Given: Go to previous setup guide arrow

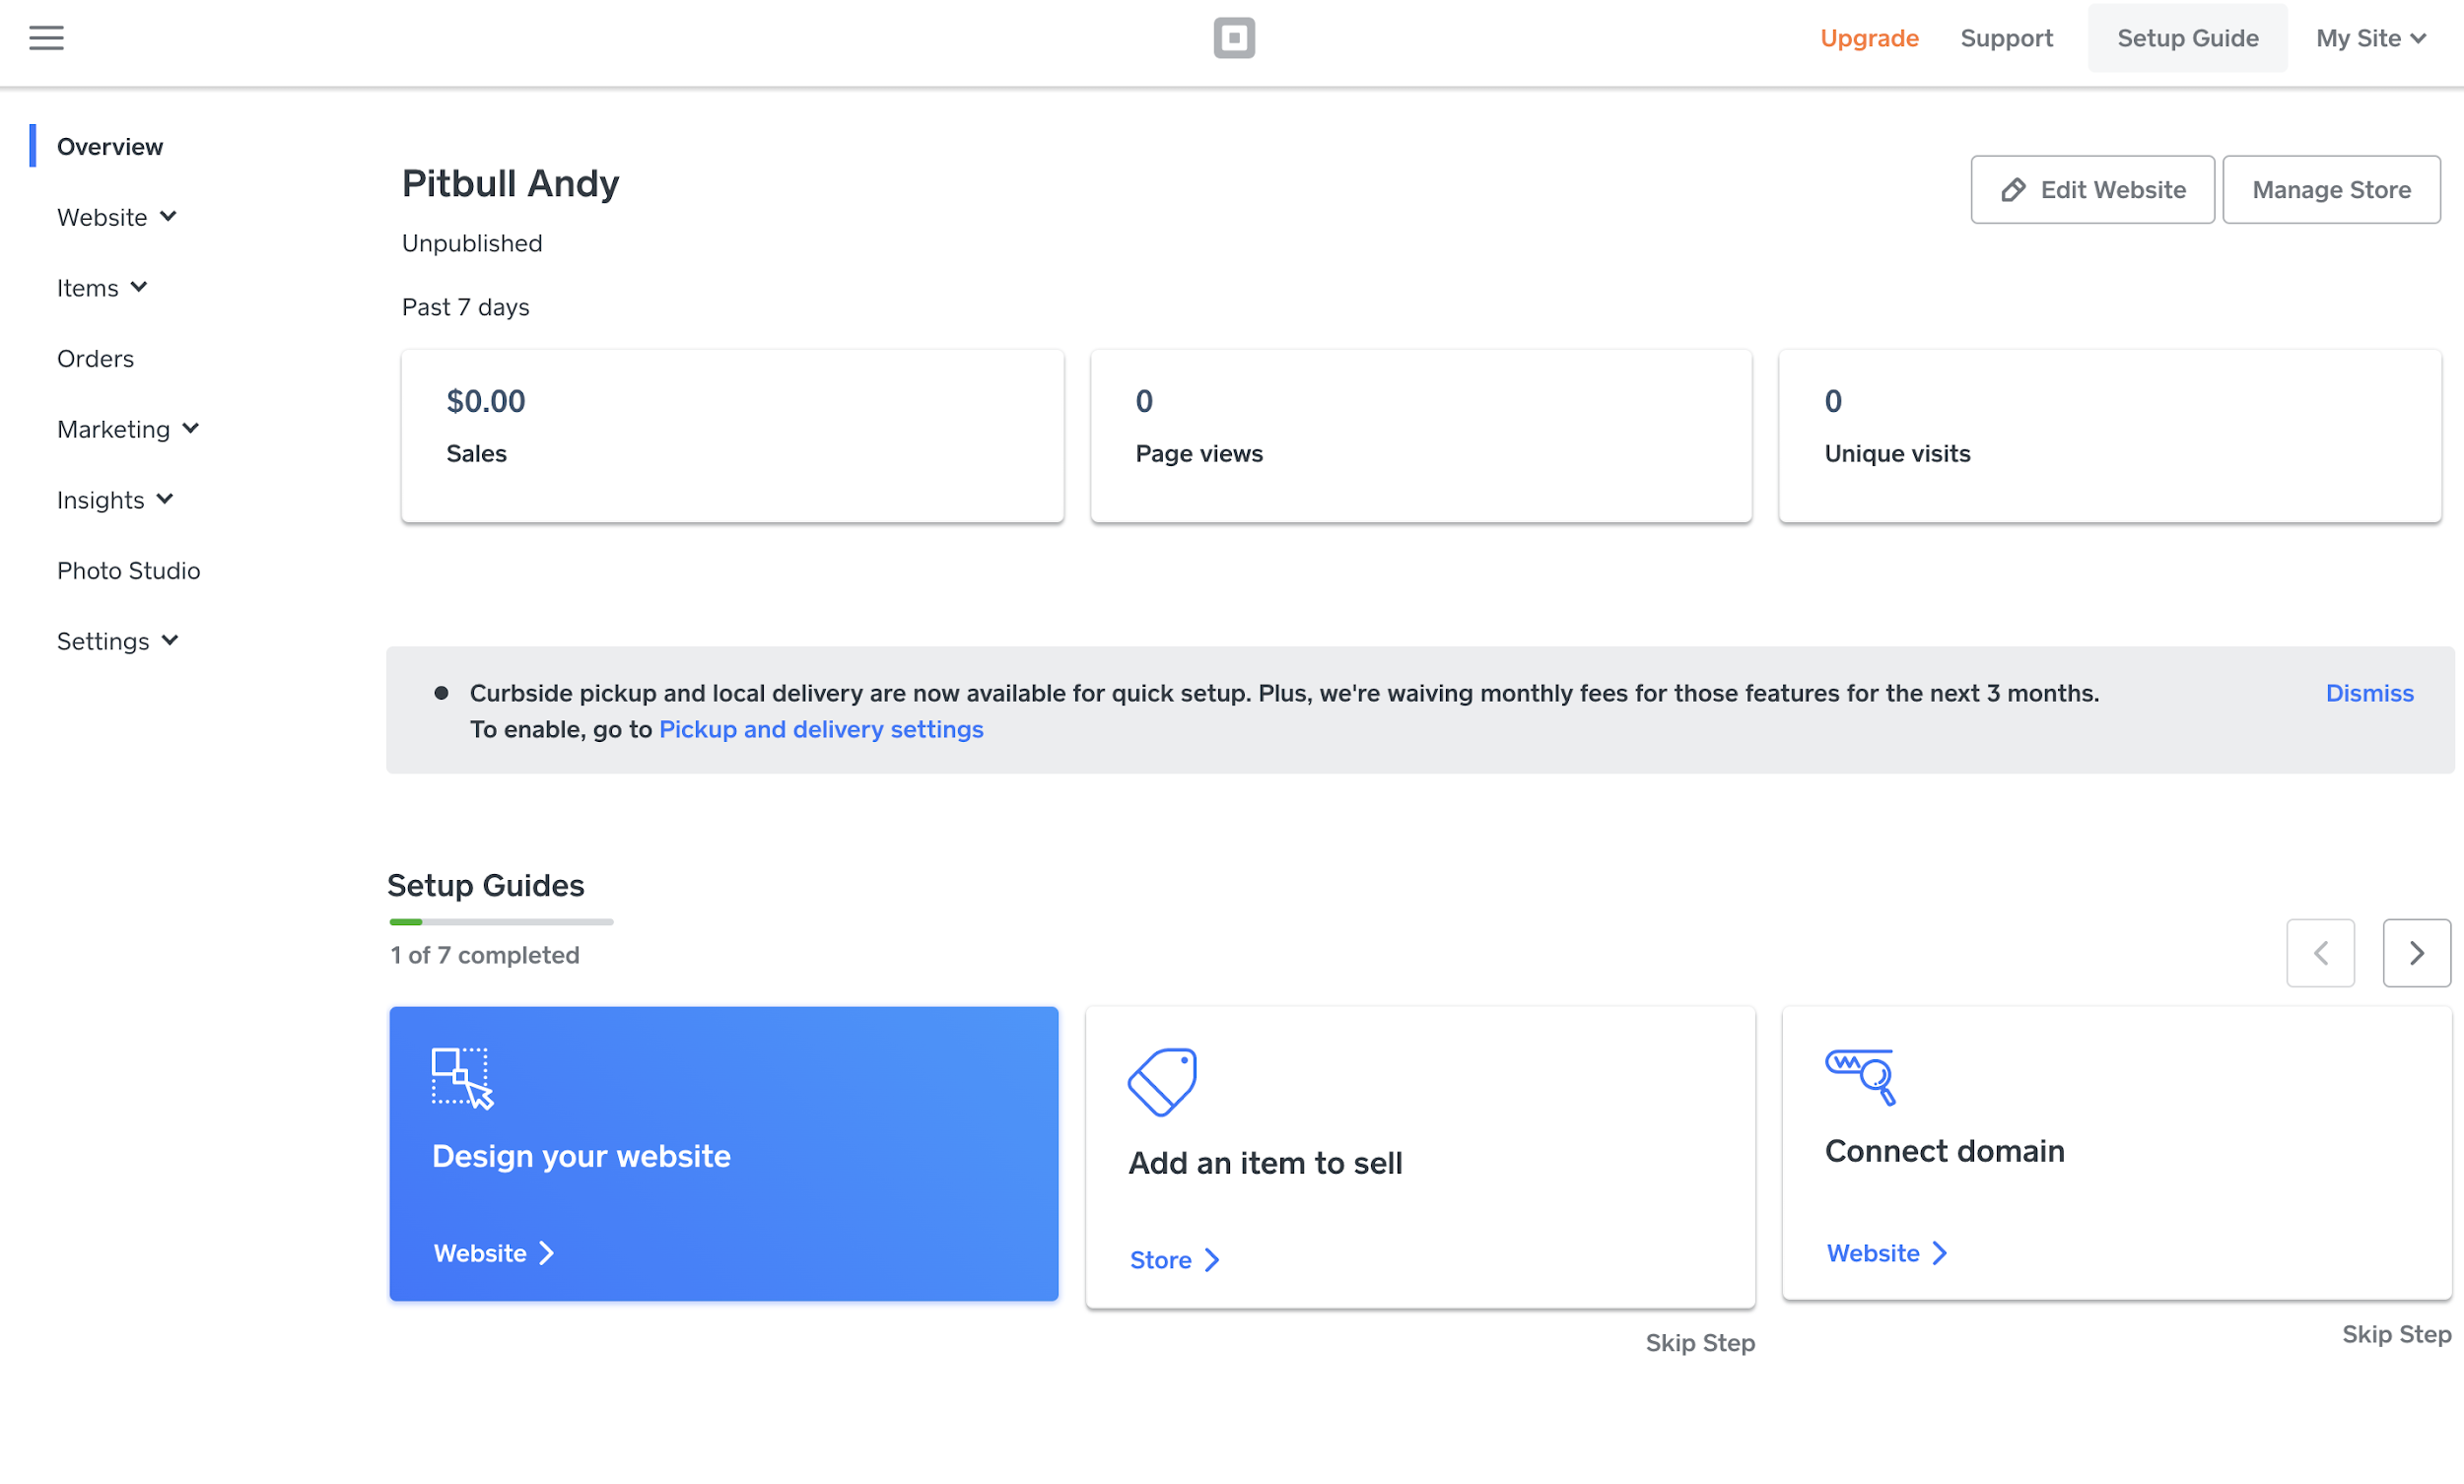Looking at the screenshot, I should tap(2320, 953).
